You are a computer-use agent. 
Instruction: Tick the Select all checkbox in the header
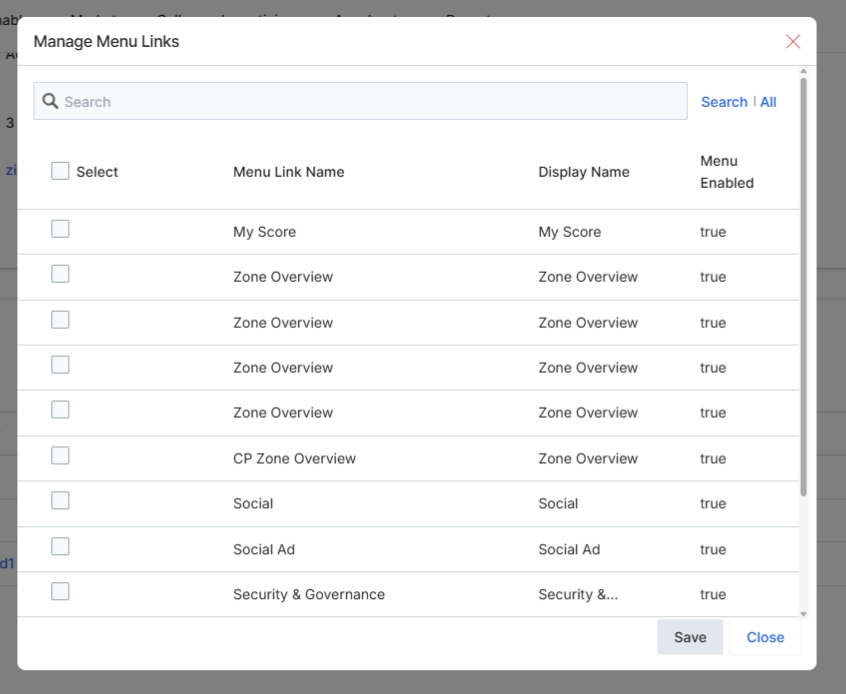(x=60, y=171)
